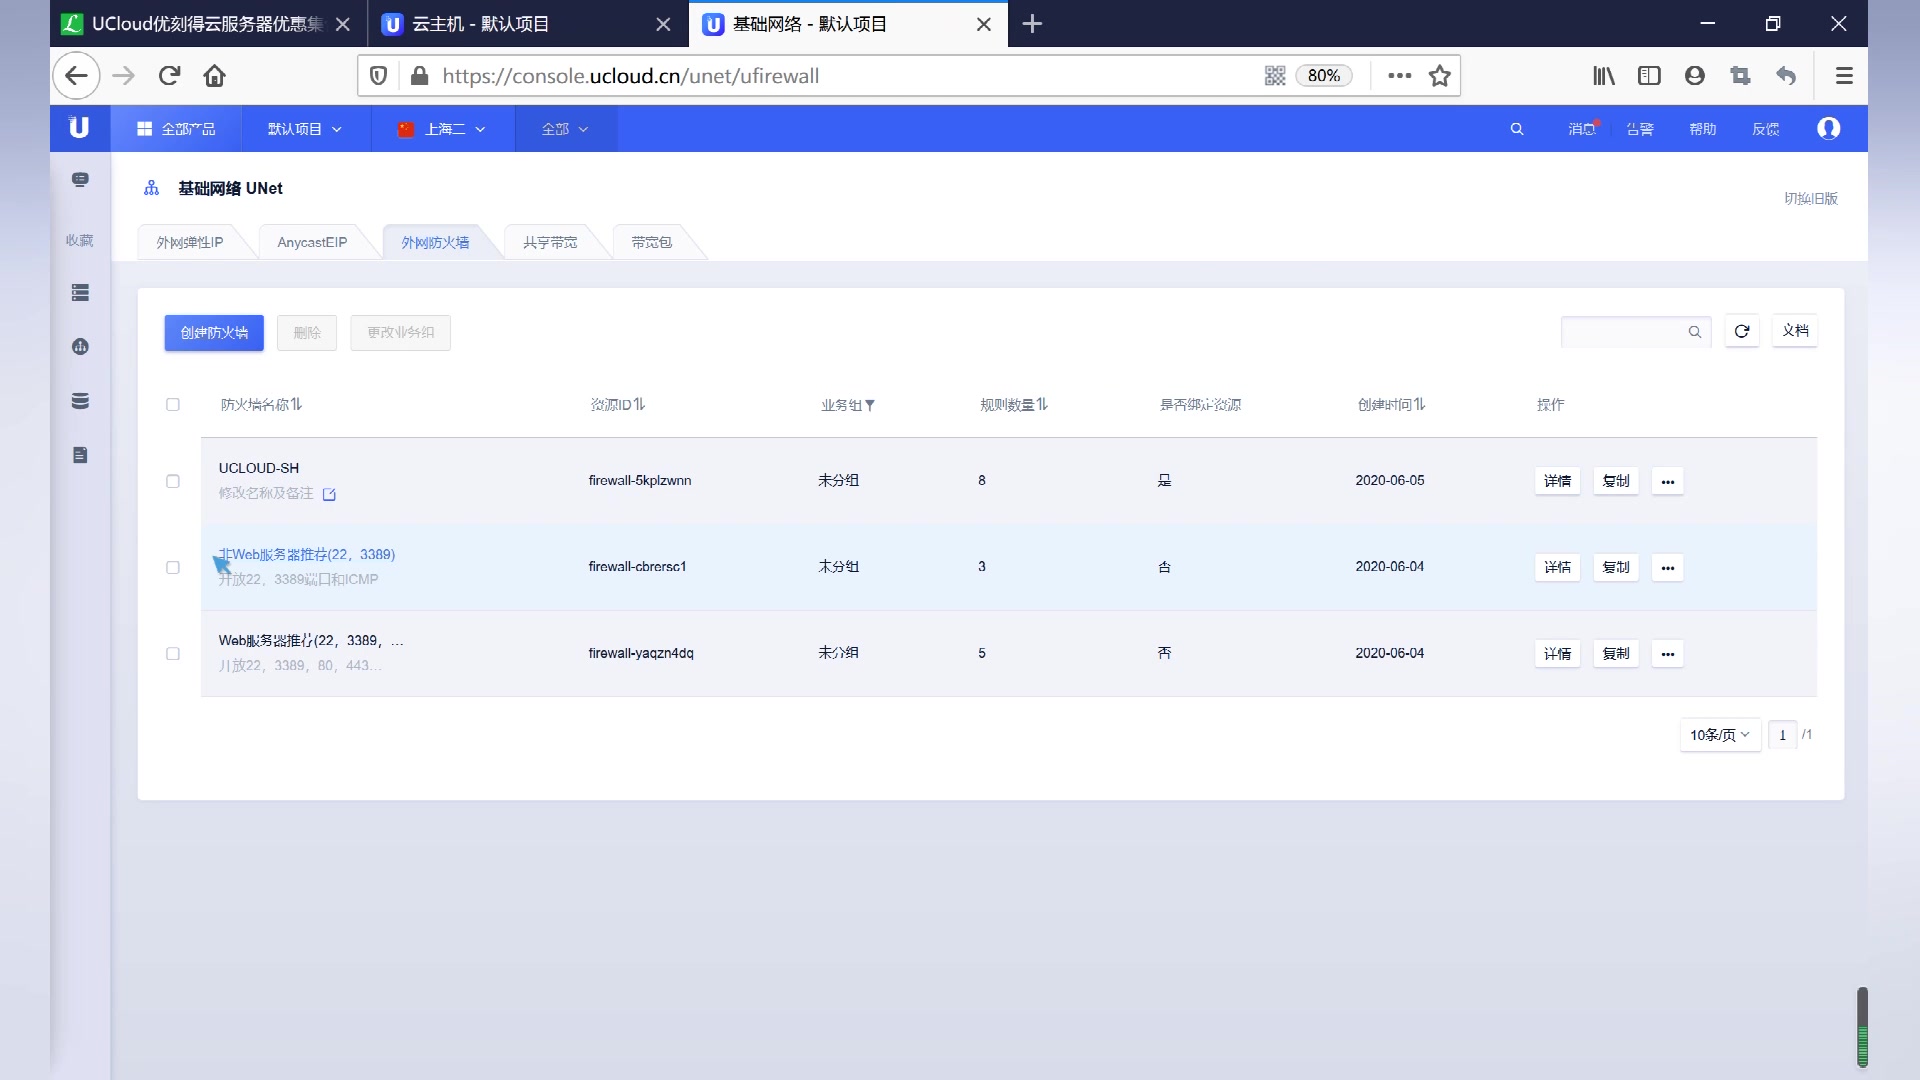Screen dimensions: 1920x1080
Task: Click the chat bubble icon in the left sidebar
Action: pos(80,180)
